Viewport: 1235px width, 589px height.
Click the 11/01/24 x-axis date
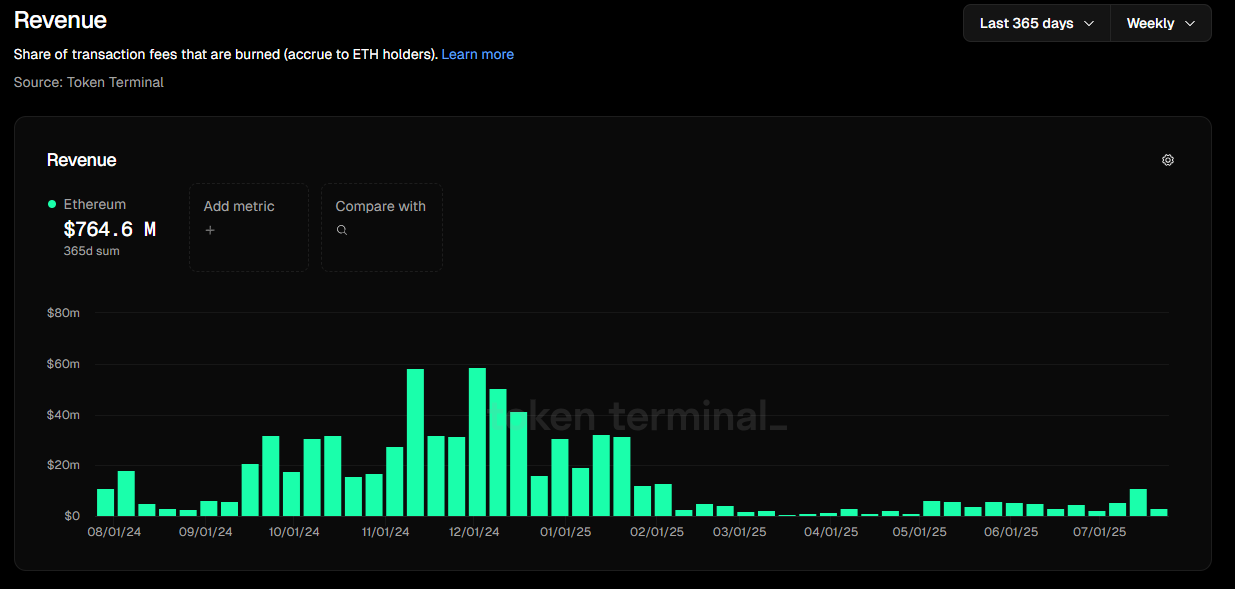(385, 532)
